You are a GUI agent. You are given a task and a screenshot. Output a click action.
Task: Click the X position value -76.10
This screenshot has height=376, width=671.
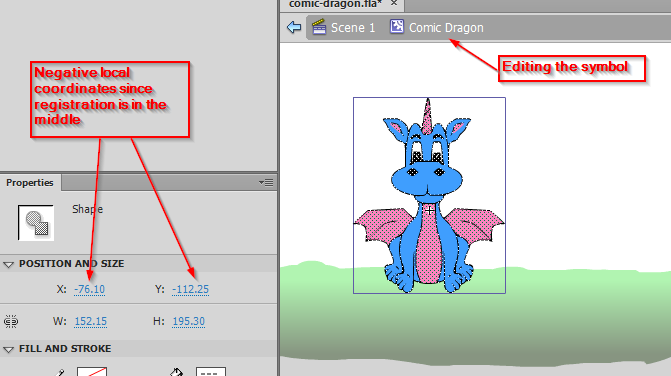[x=89, y=290]
